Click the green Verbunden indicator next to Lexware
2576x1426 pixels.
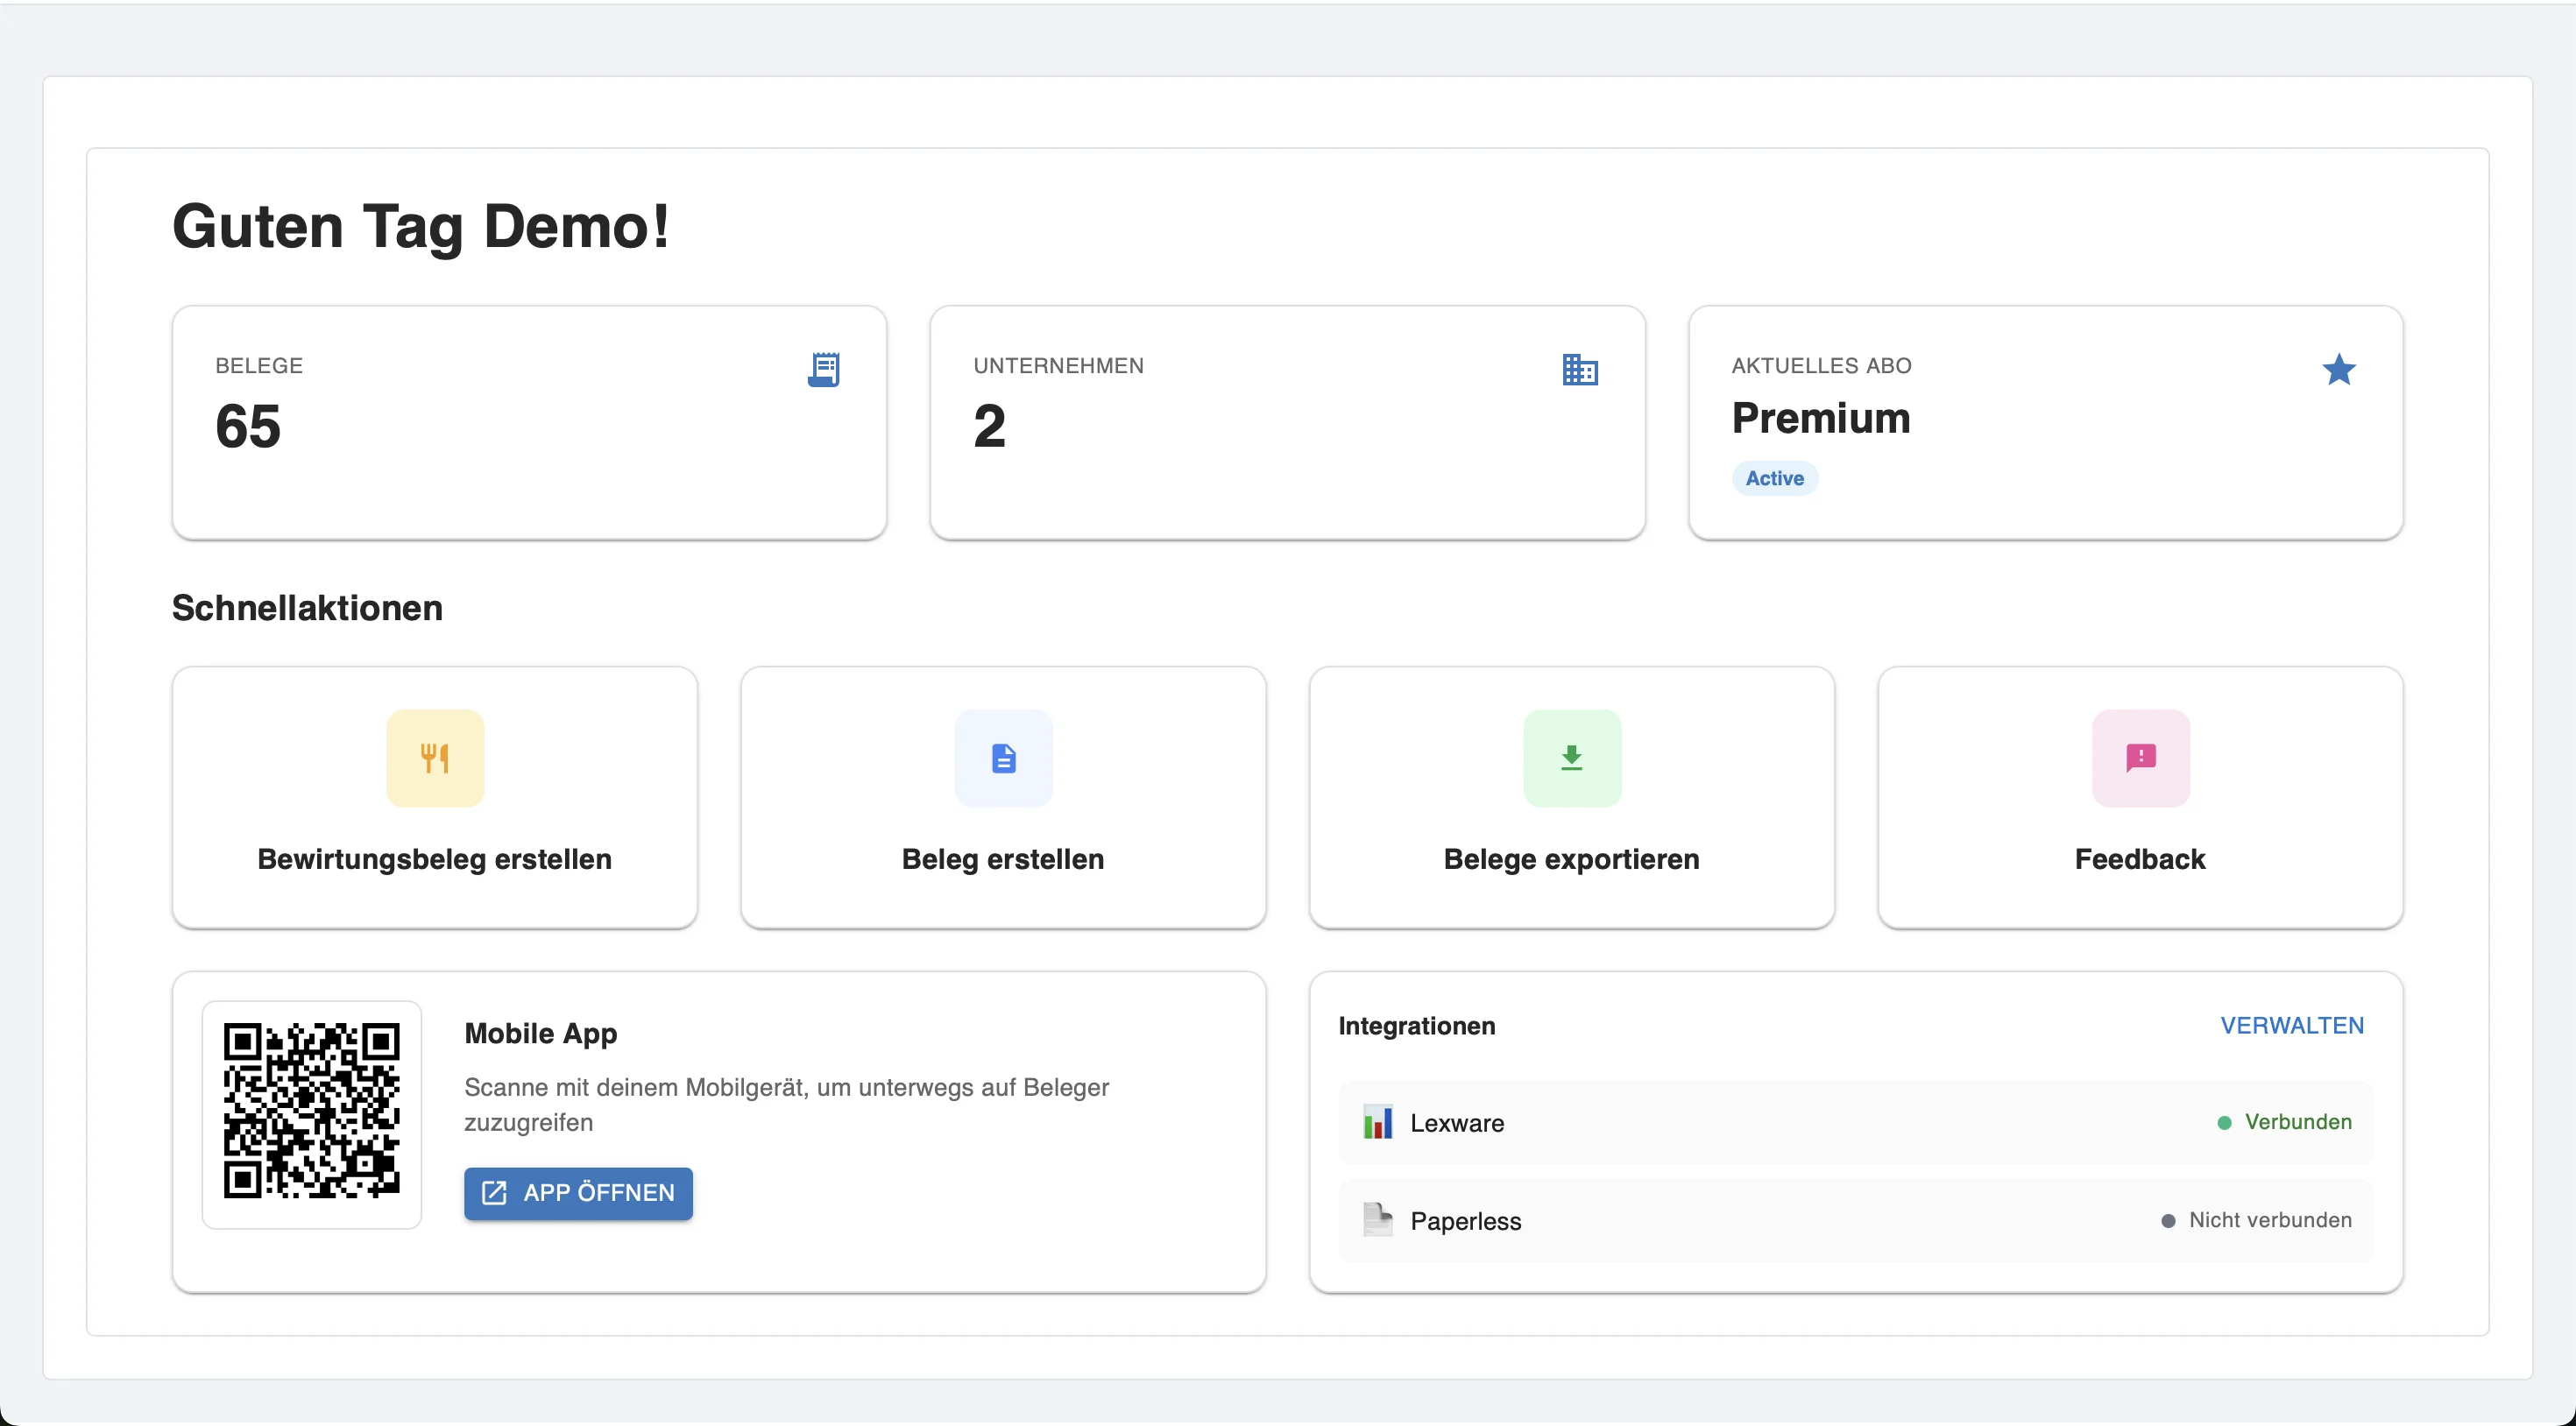pyautogui.click(x=2284, y=1121)
